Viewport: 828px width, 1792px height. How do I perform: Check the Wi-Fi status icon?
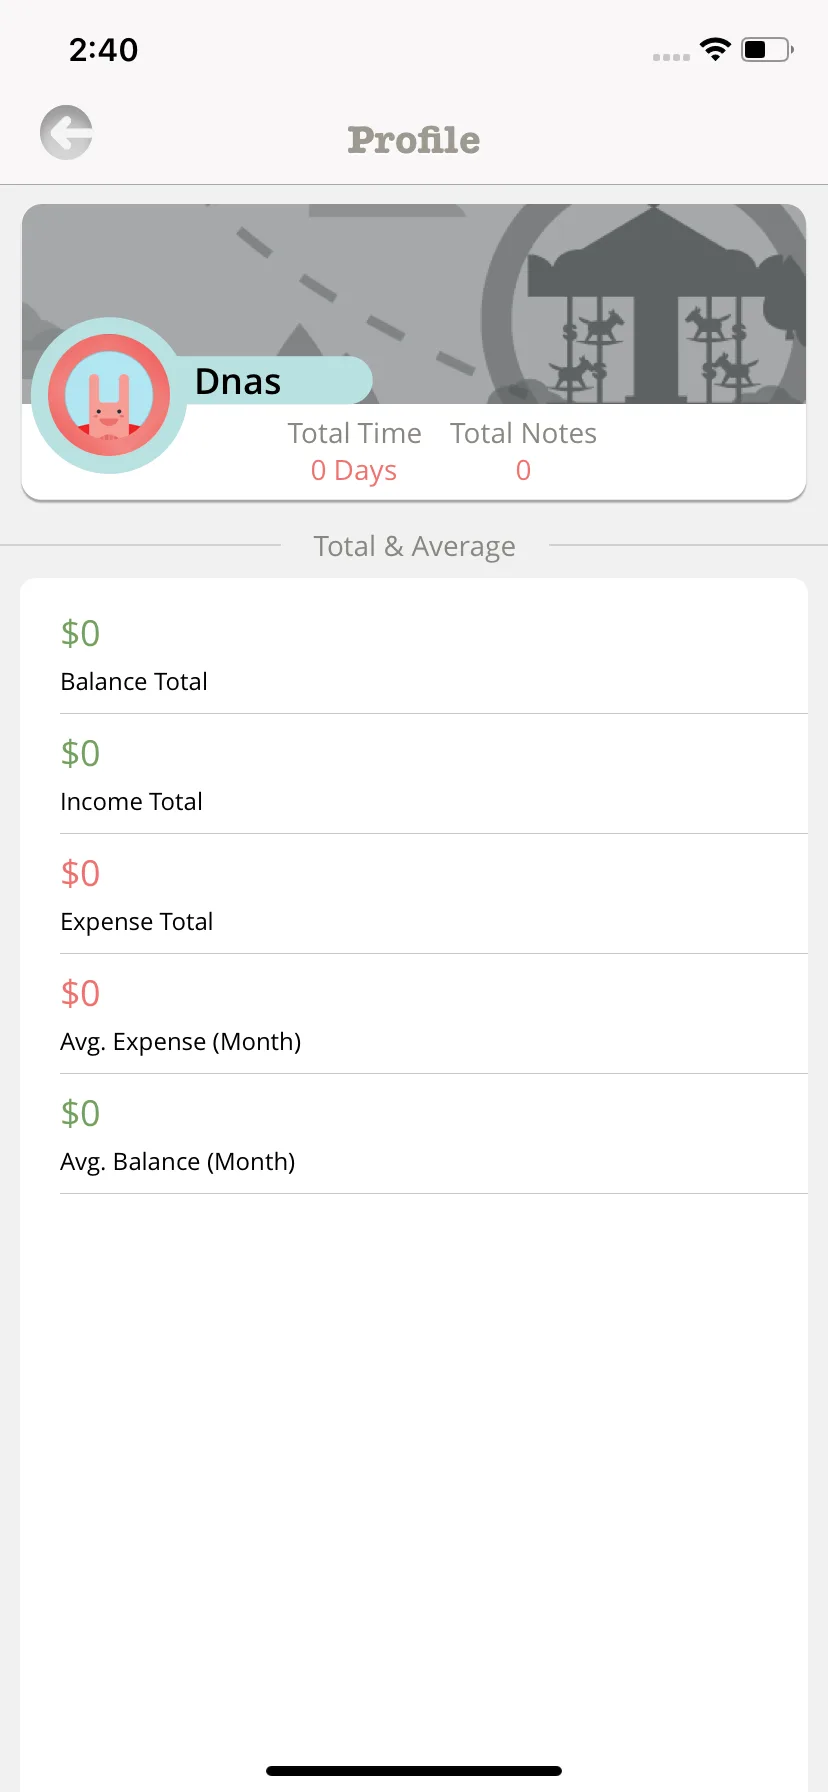click(x=715, y=49)
